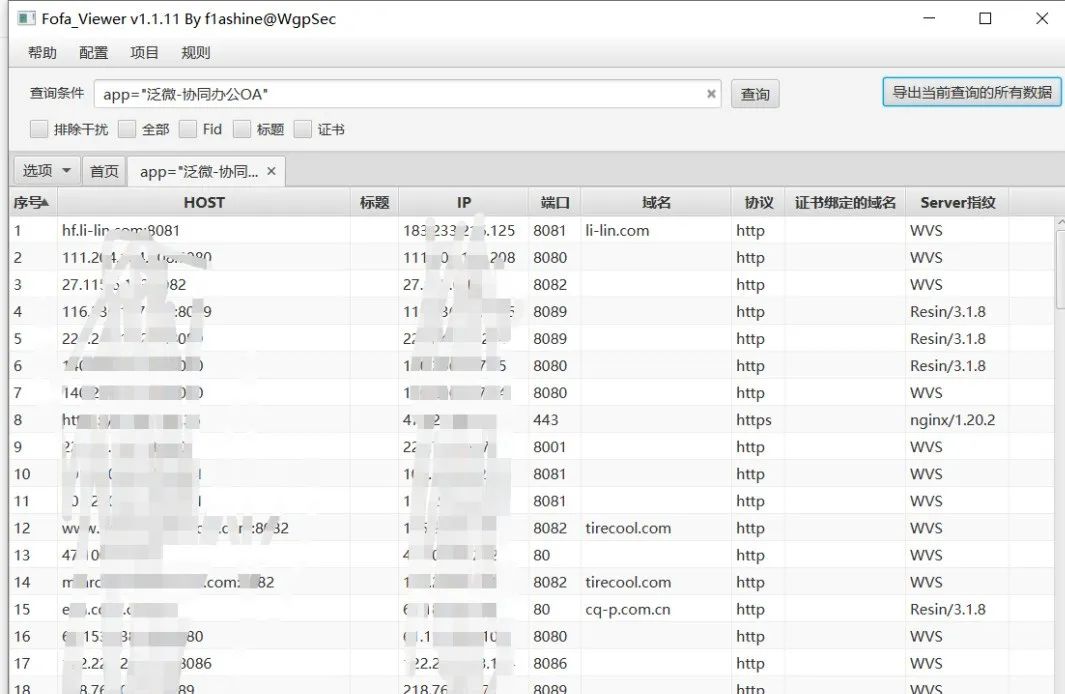Select Resin/3.1.8 in row 6

[x=947, y=365]
